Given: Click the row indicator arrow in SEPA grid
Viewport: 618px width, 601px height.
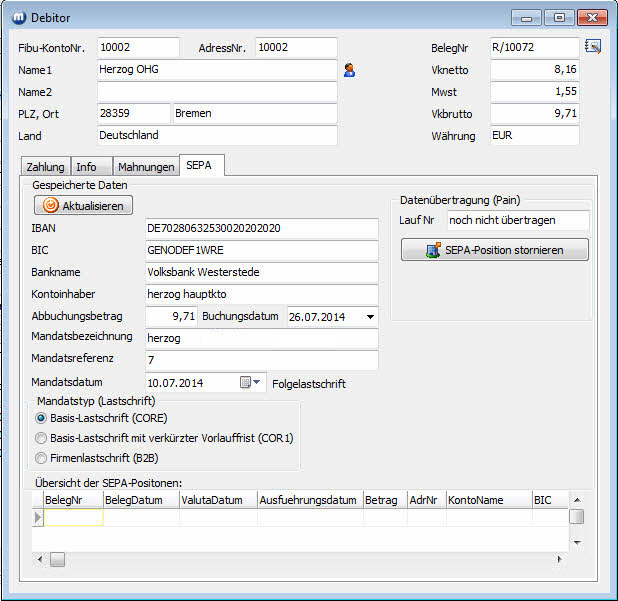Looking at the screenshot, I should (x=38, y=517).
